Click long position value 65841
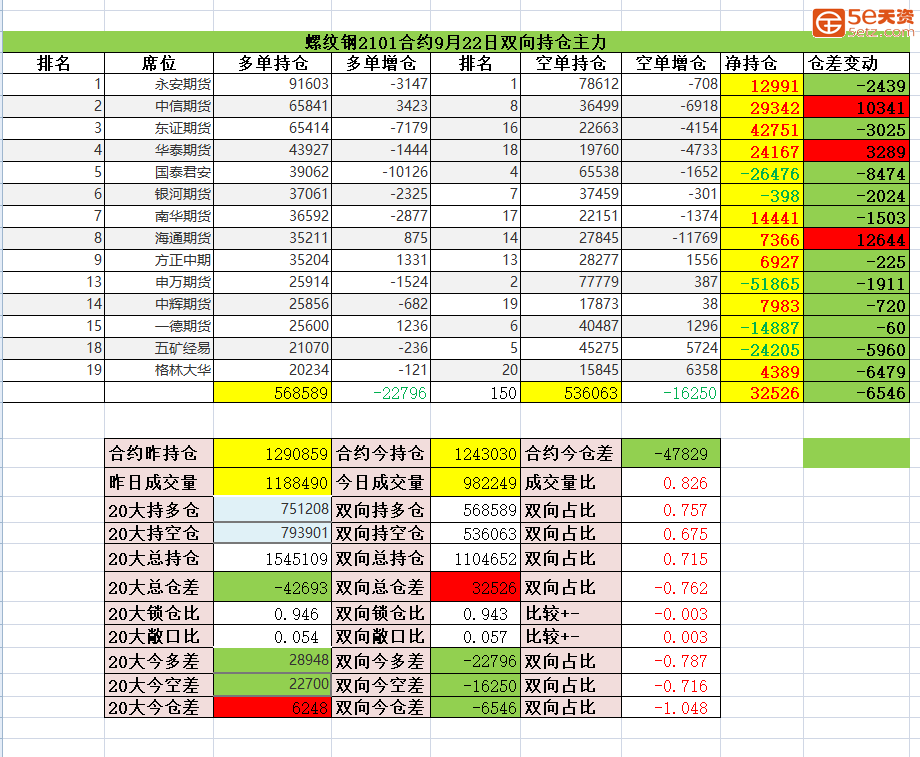The width and height of the screenshot is (920, 757). pyautogui.click(x=273, y=107)
